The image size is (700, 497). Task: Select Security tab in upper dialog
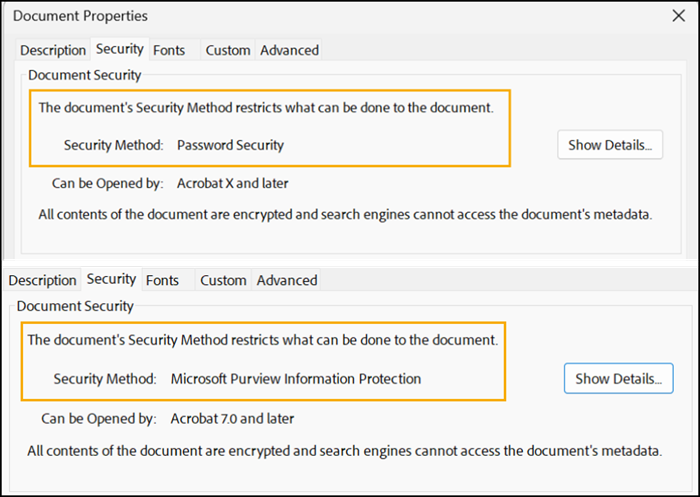pos(120,49)
